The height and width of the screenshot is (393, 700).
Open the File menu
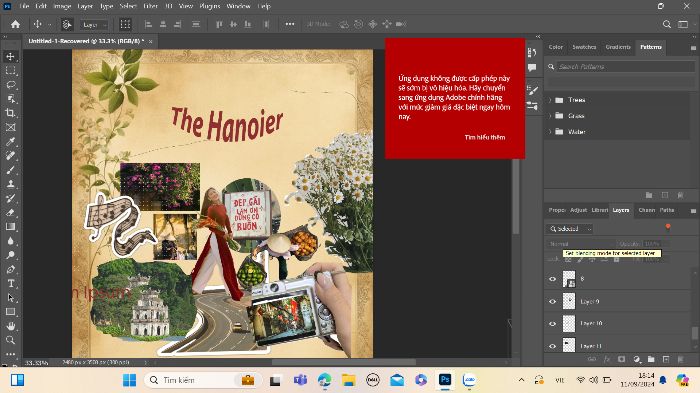pyautogui.click(x=24, y=6)
